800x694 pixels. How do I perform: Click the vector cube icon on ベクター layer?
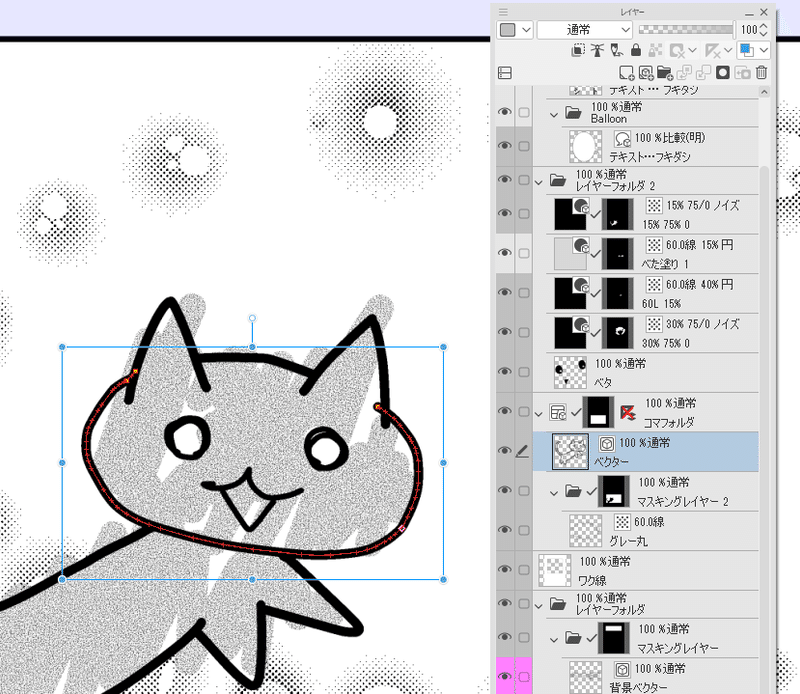(x=607, y=444)
